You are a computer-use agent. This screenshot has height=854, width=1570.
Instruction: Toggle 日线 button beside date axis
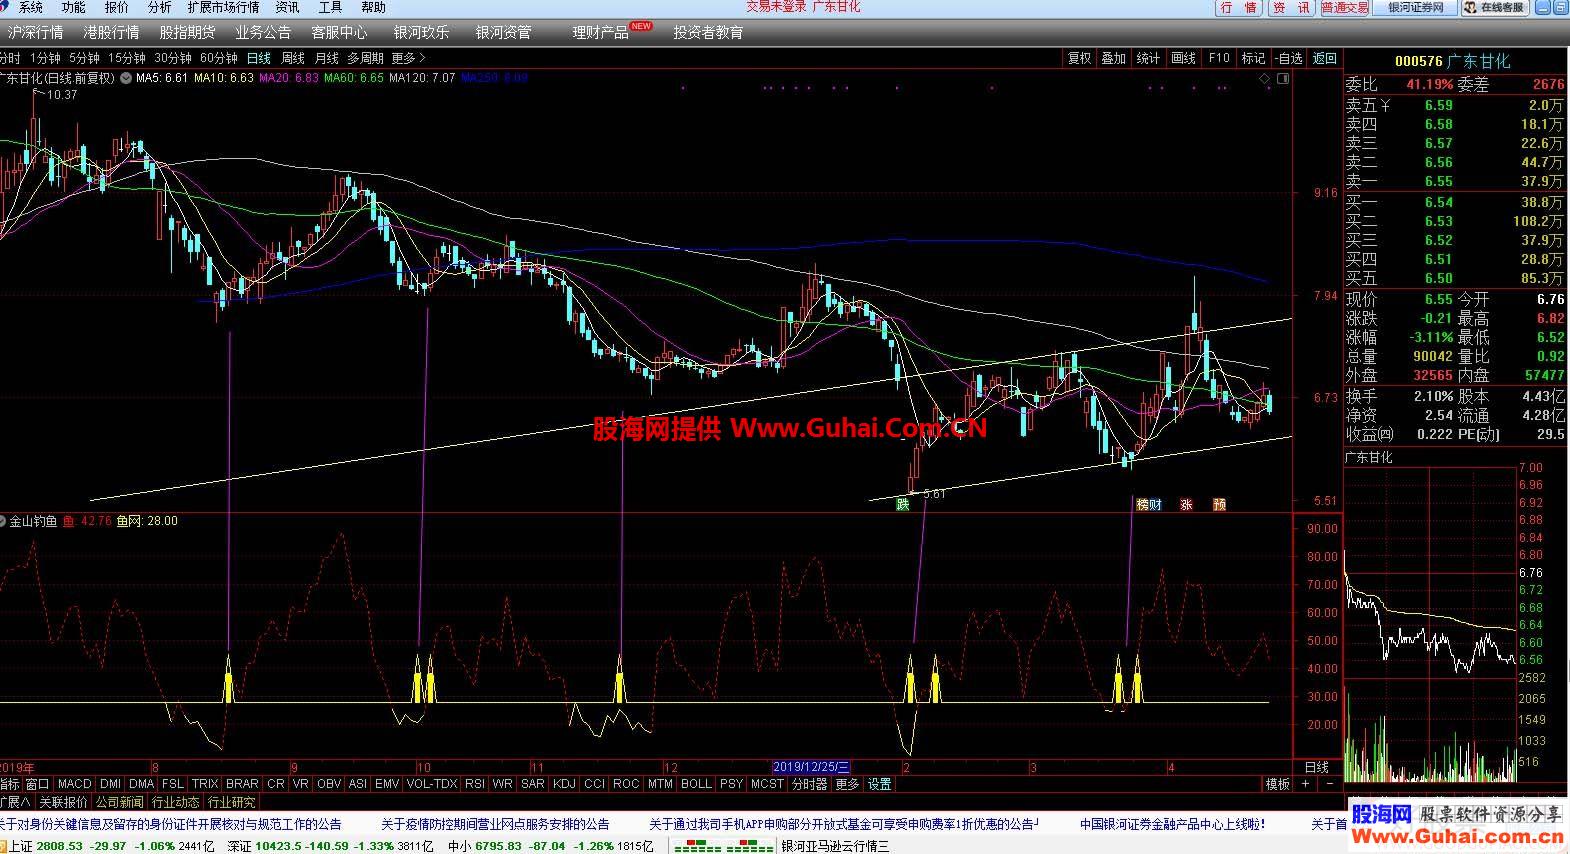pos(1317,767)
